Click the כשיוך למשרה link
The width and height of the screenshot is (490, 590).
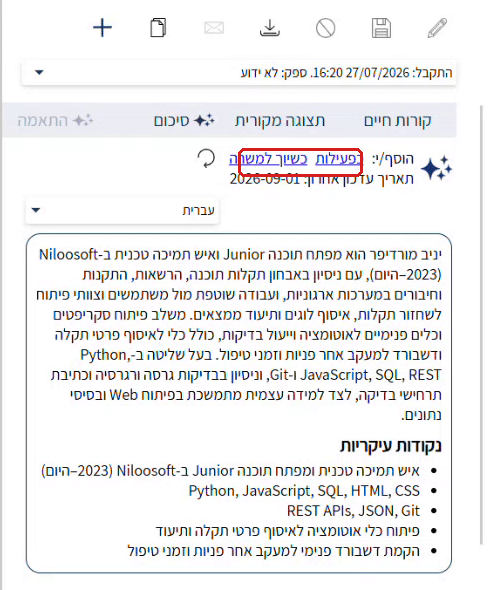[x=268, y=159]
